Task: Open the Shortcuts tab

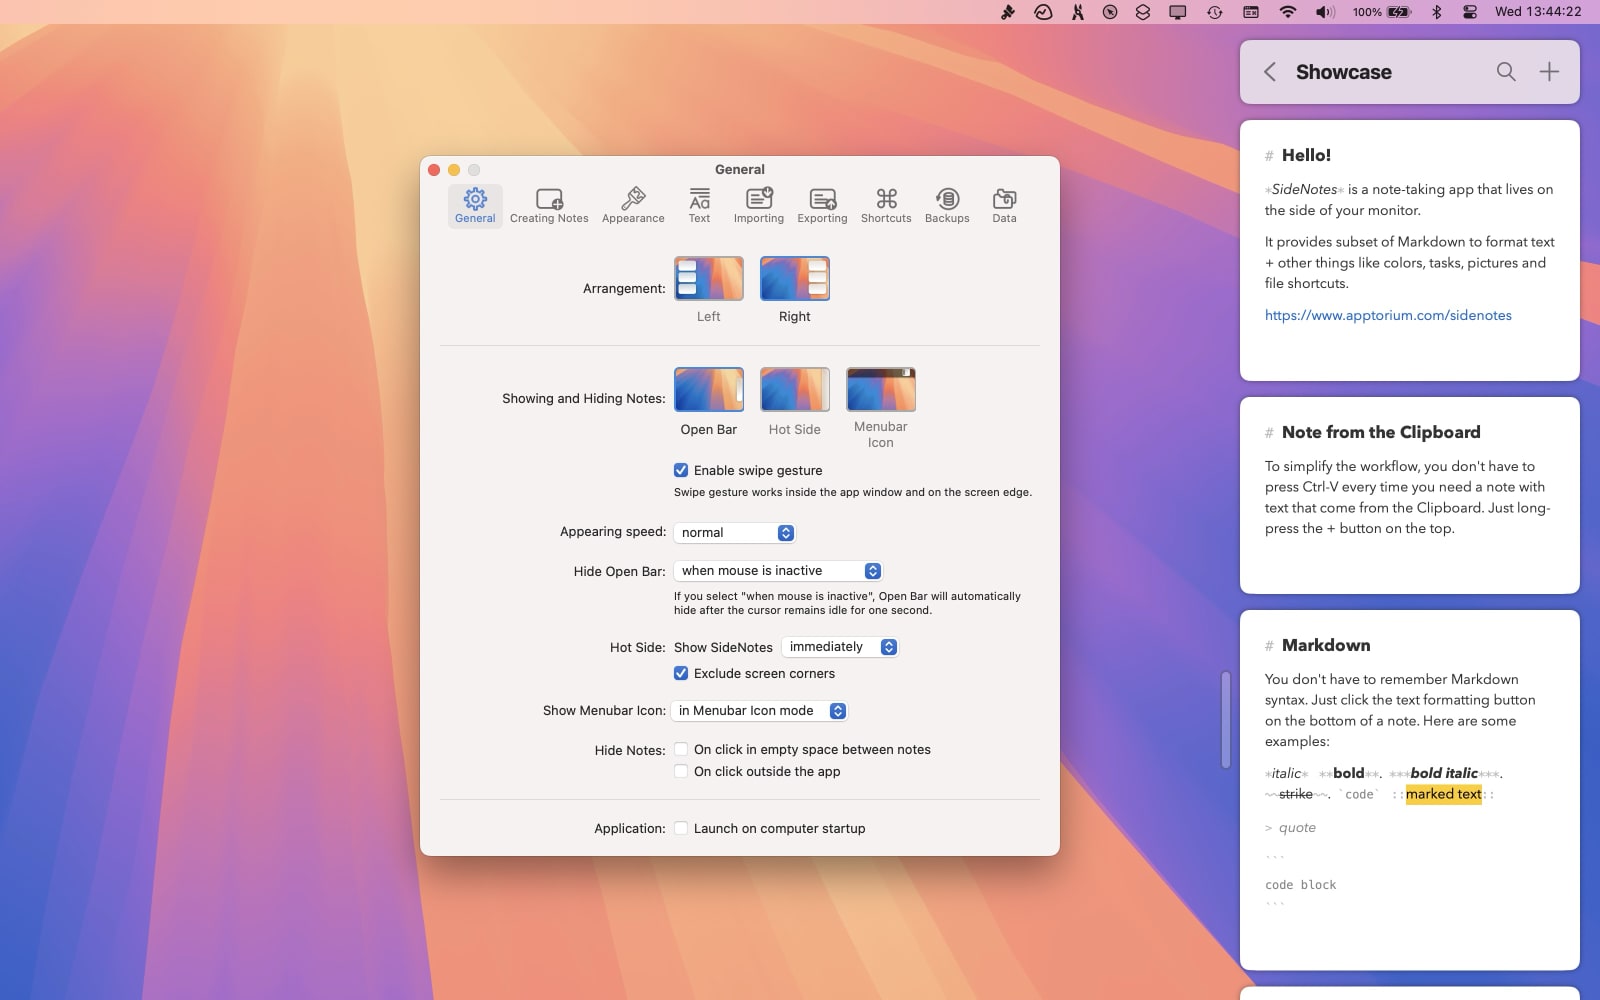Action: 886,205
